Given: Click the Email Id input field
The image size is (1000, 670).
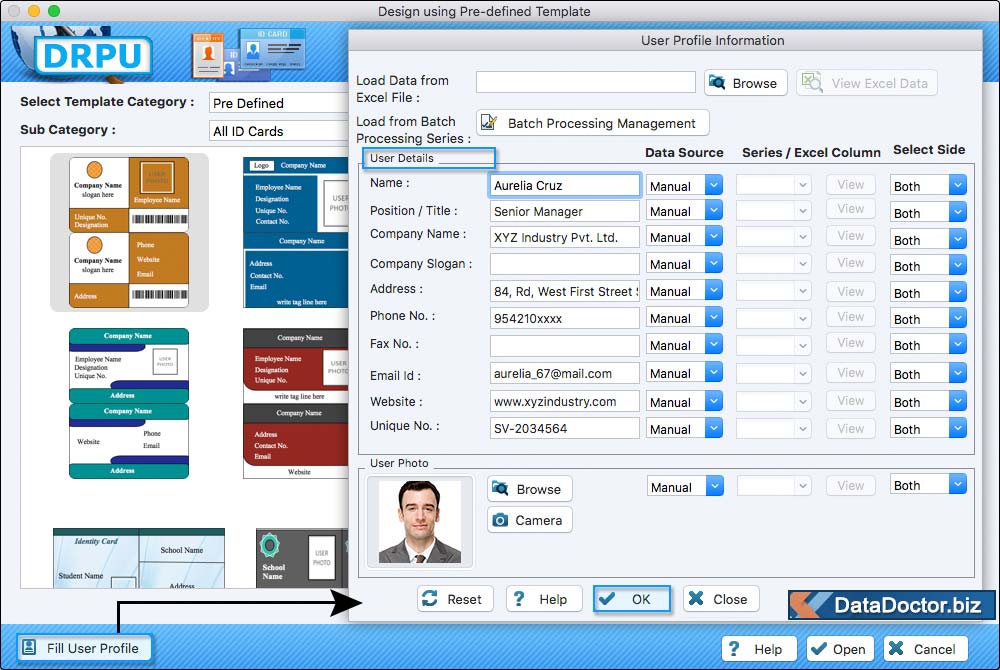Looking at the screenshot, I should coord(565,374).
